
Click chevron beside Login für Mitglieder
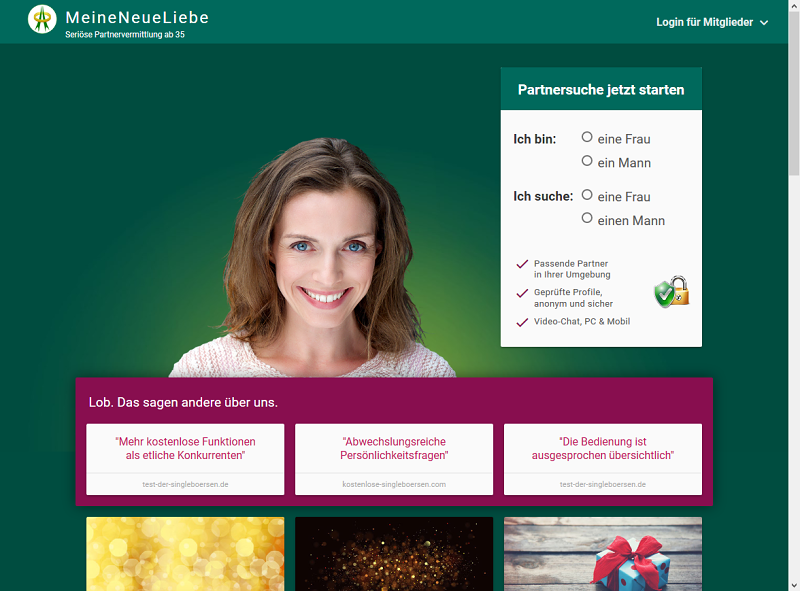[764, 23]
